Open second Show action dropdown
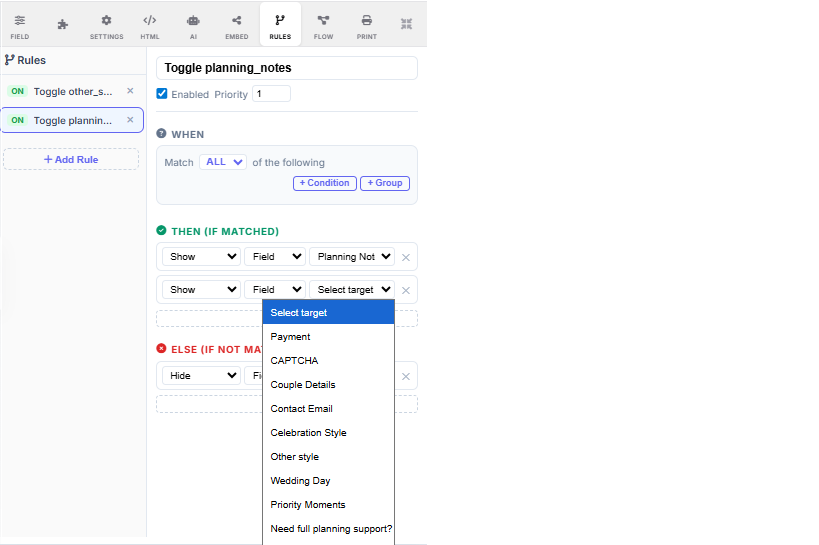 (201, 289)
